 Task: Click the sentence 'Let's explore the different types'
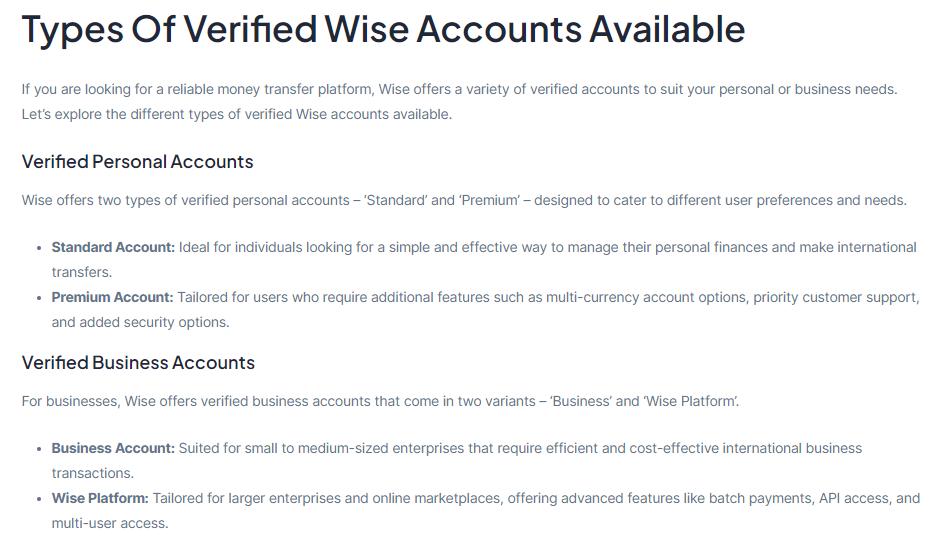pos(237,114)
